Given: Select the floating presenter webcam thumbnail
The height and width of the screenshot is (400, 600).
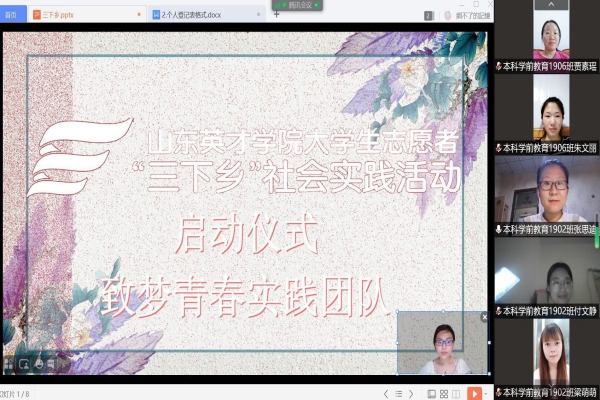Looking at the screenshot, I should tap(442, 343).
